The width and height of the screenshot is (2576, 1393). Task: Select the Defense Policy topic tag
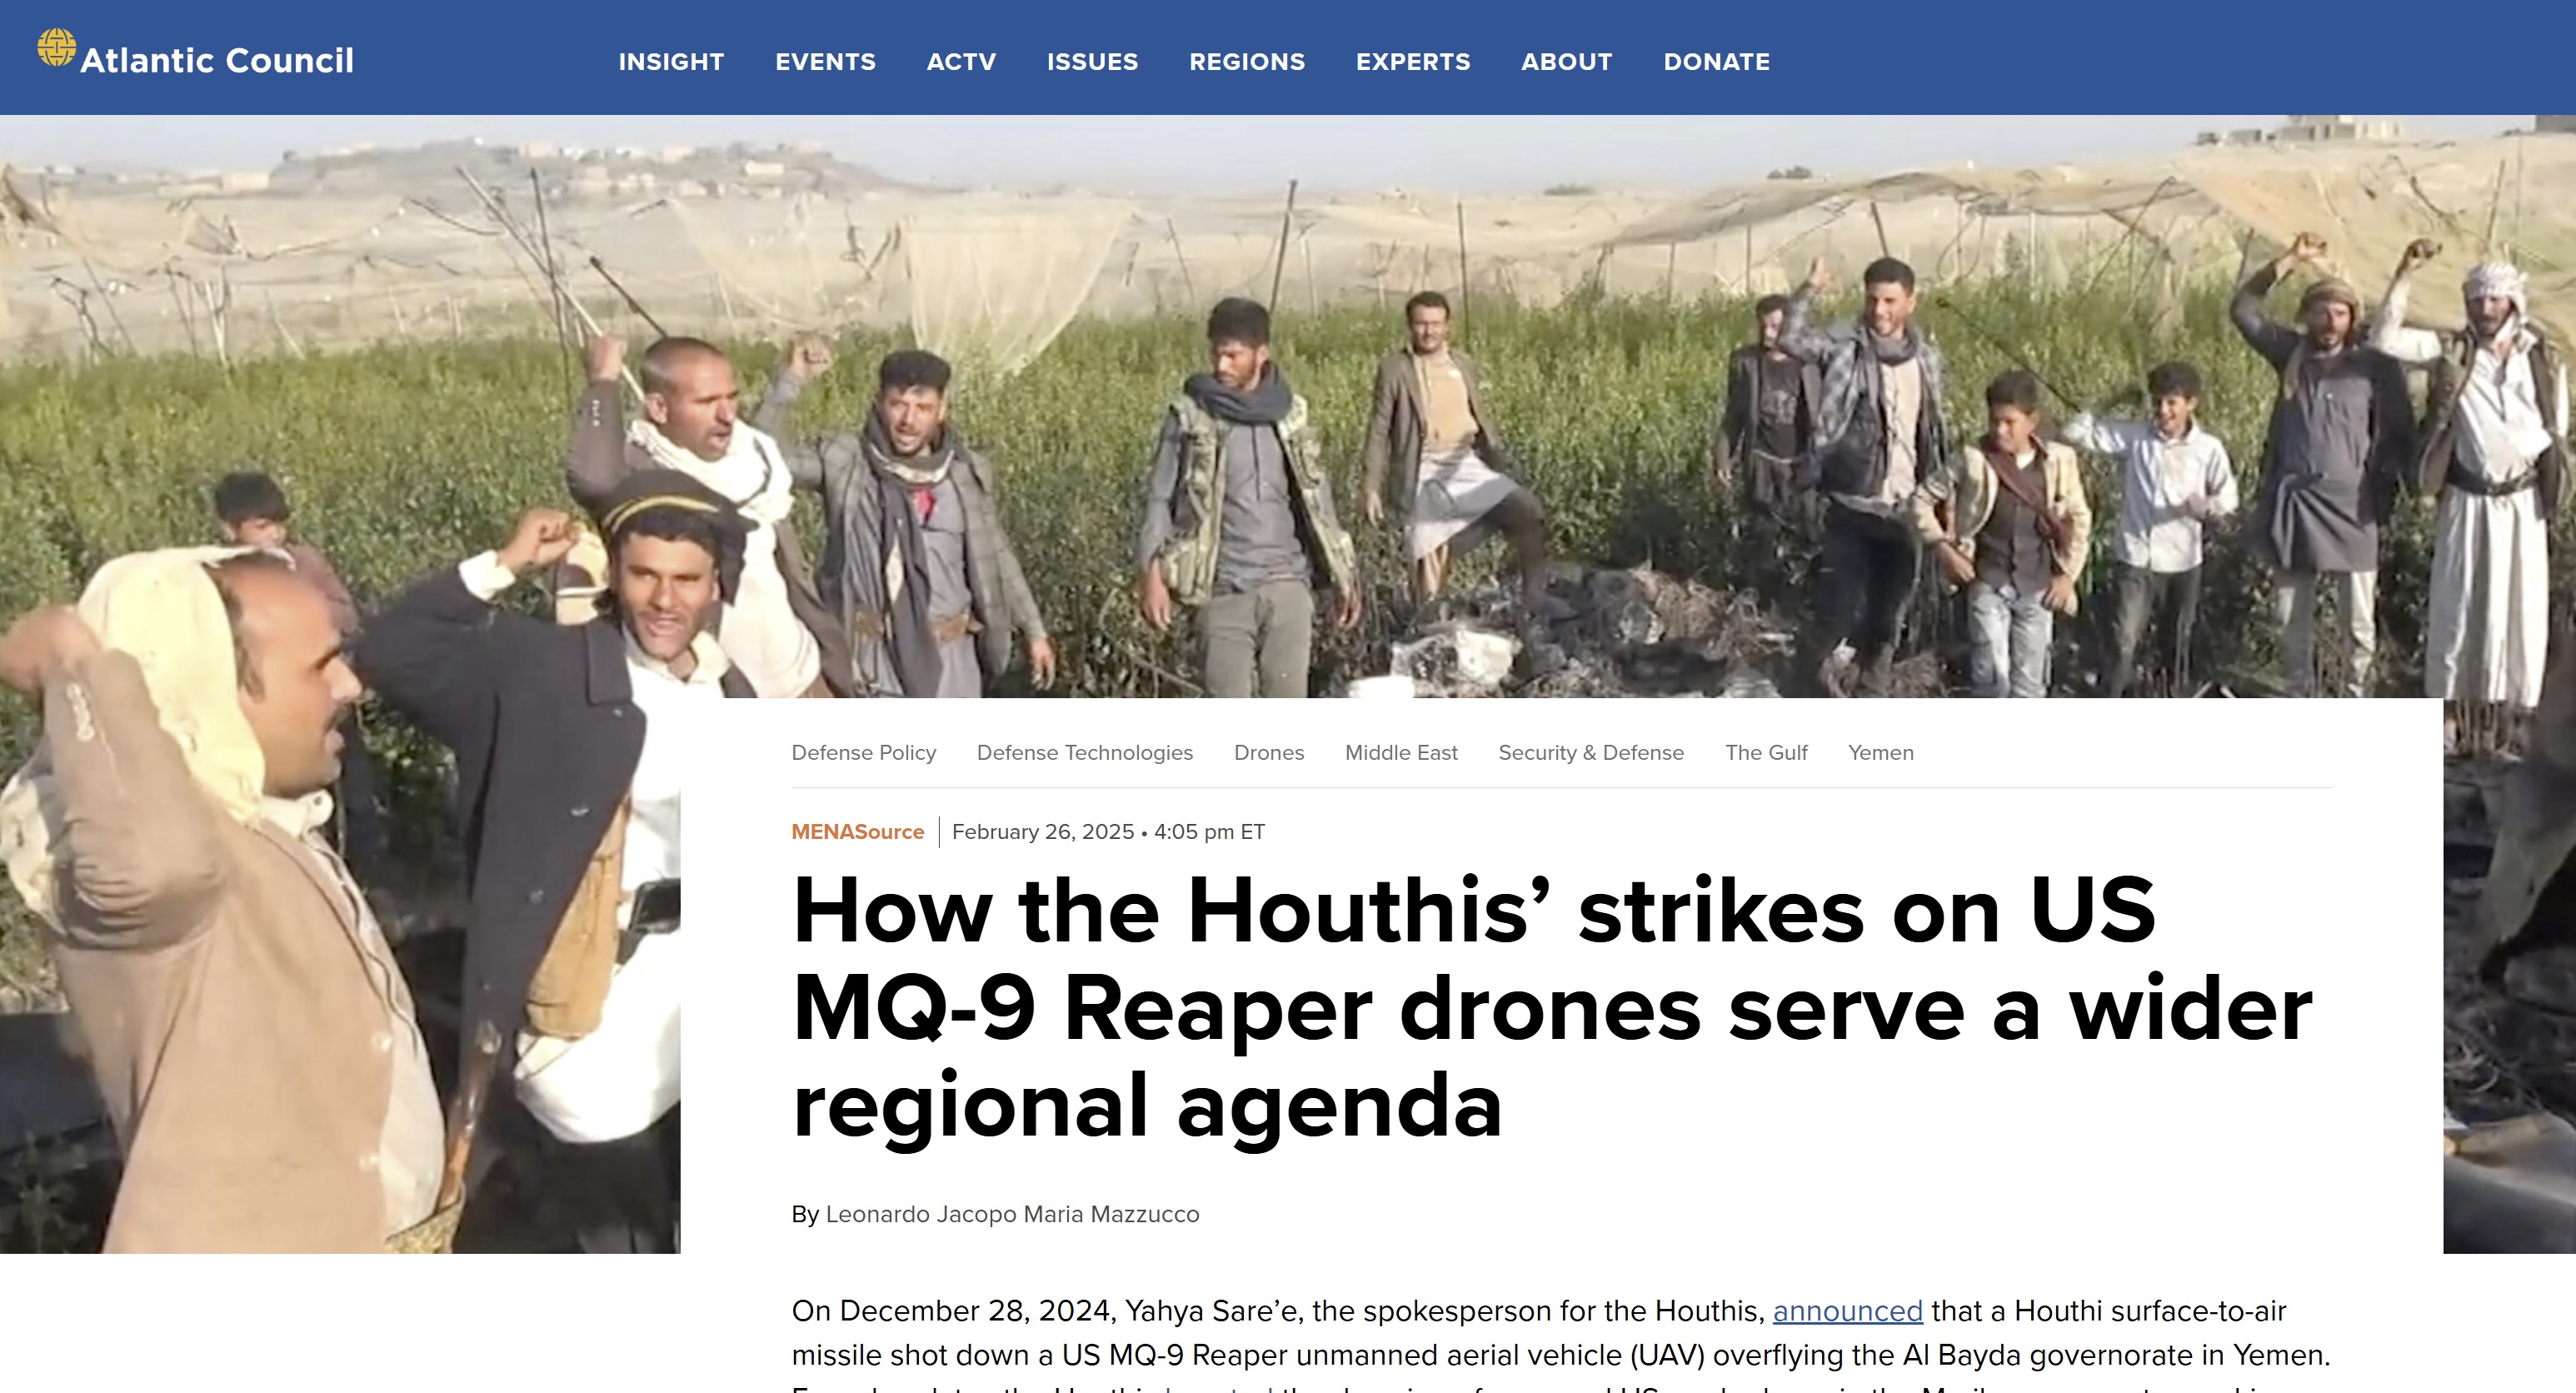pyautogui.click(x=864, y=752)
